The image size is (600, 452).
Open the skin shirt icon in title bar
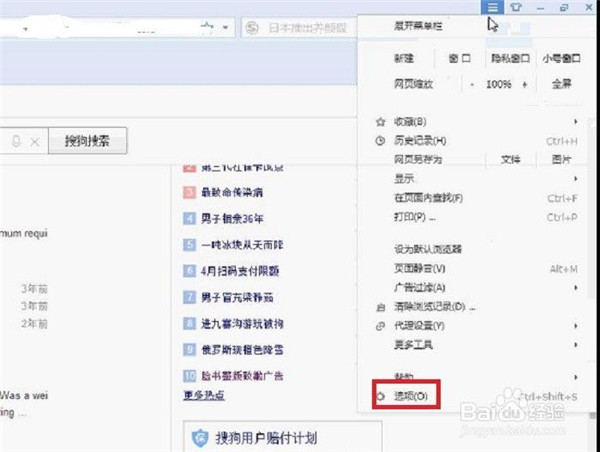tap(515, 7)
